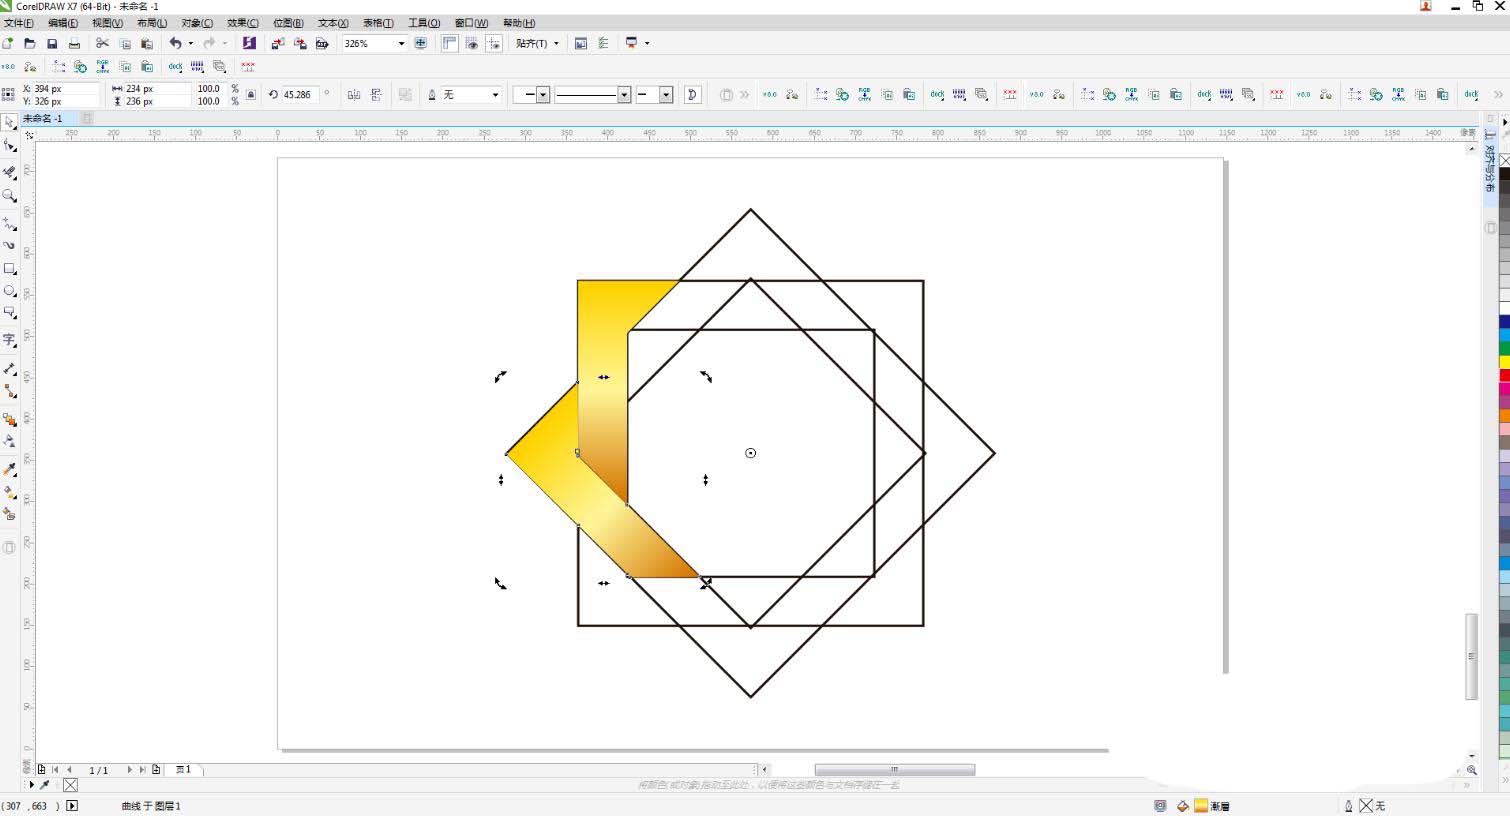Choose the Transparency tool
Viewport: 1510px width, 816px height.
click(10, 441)
